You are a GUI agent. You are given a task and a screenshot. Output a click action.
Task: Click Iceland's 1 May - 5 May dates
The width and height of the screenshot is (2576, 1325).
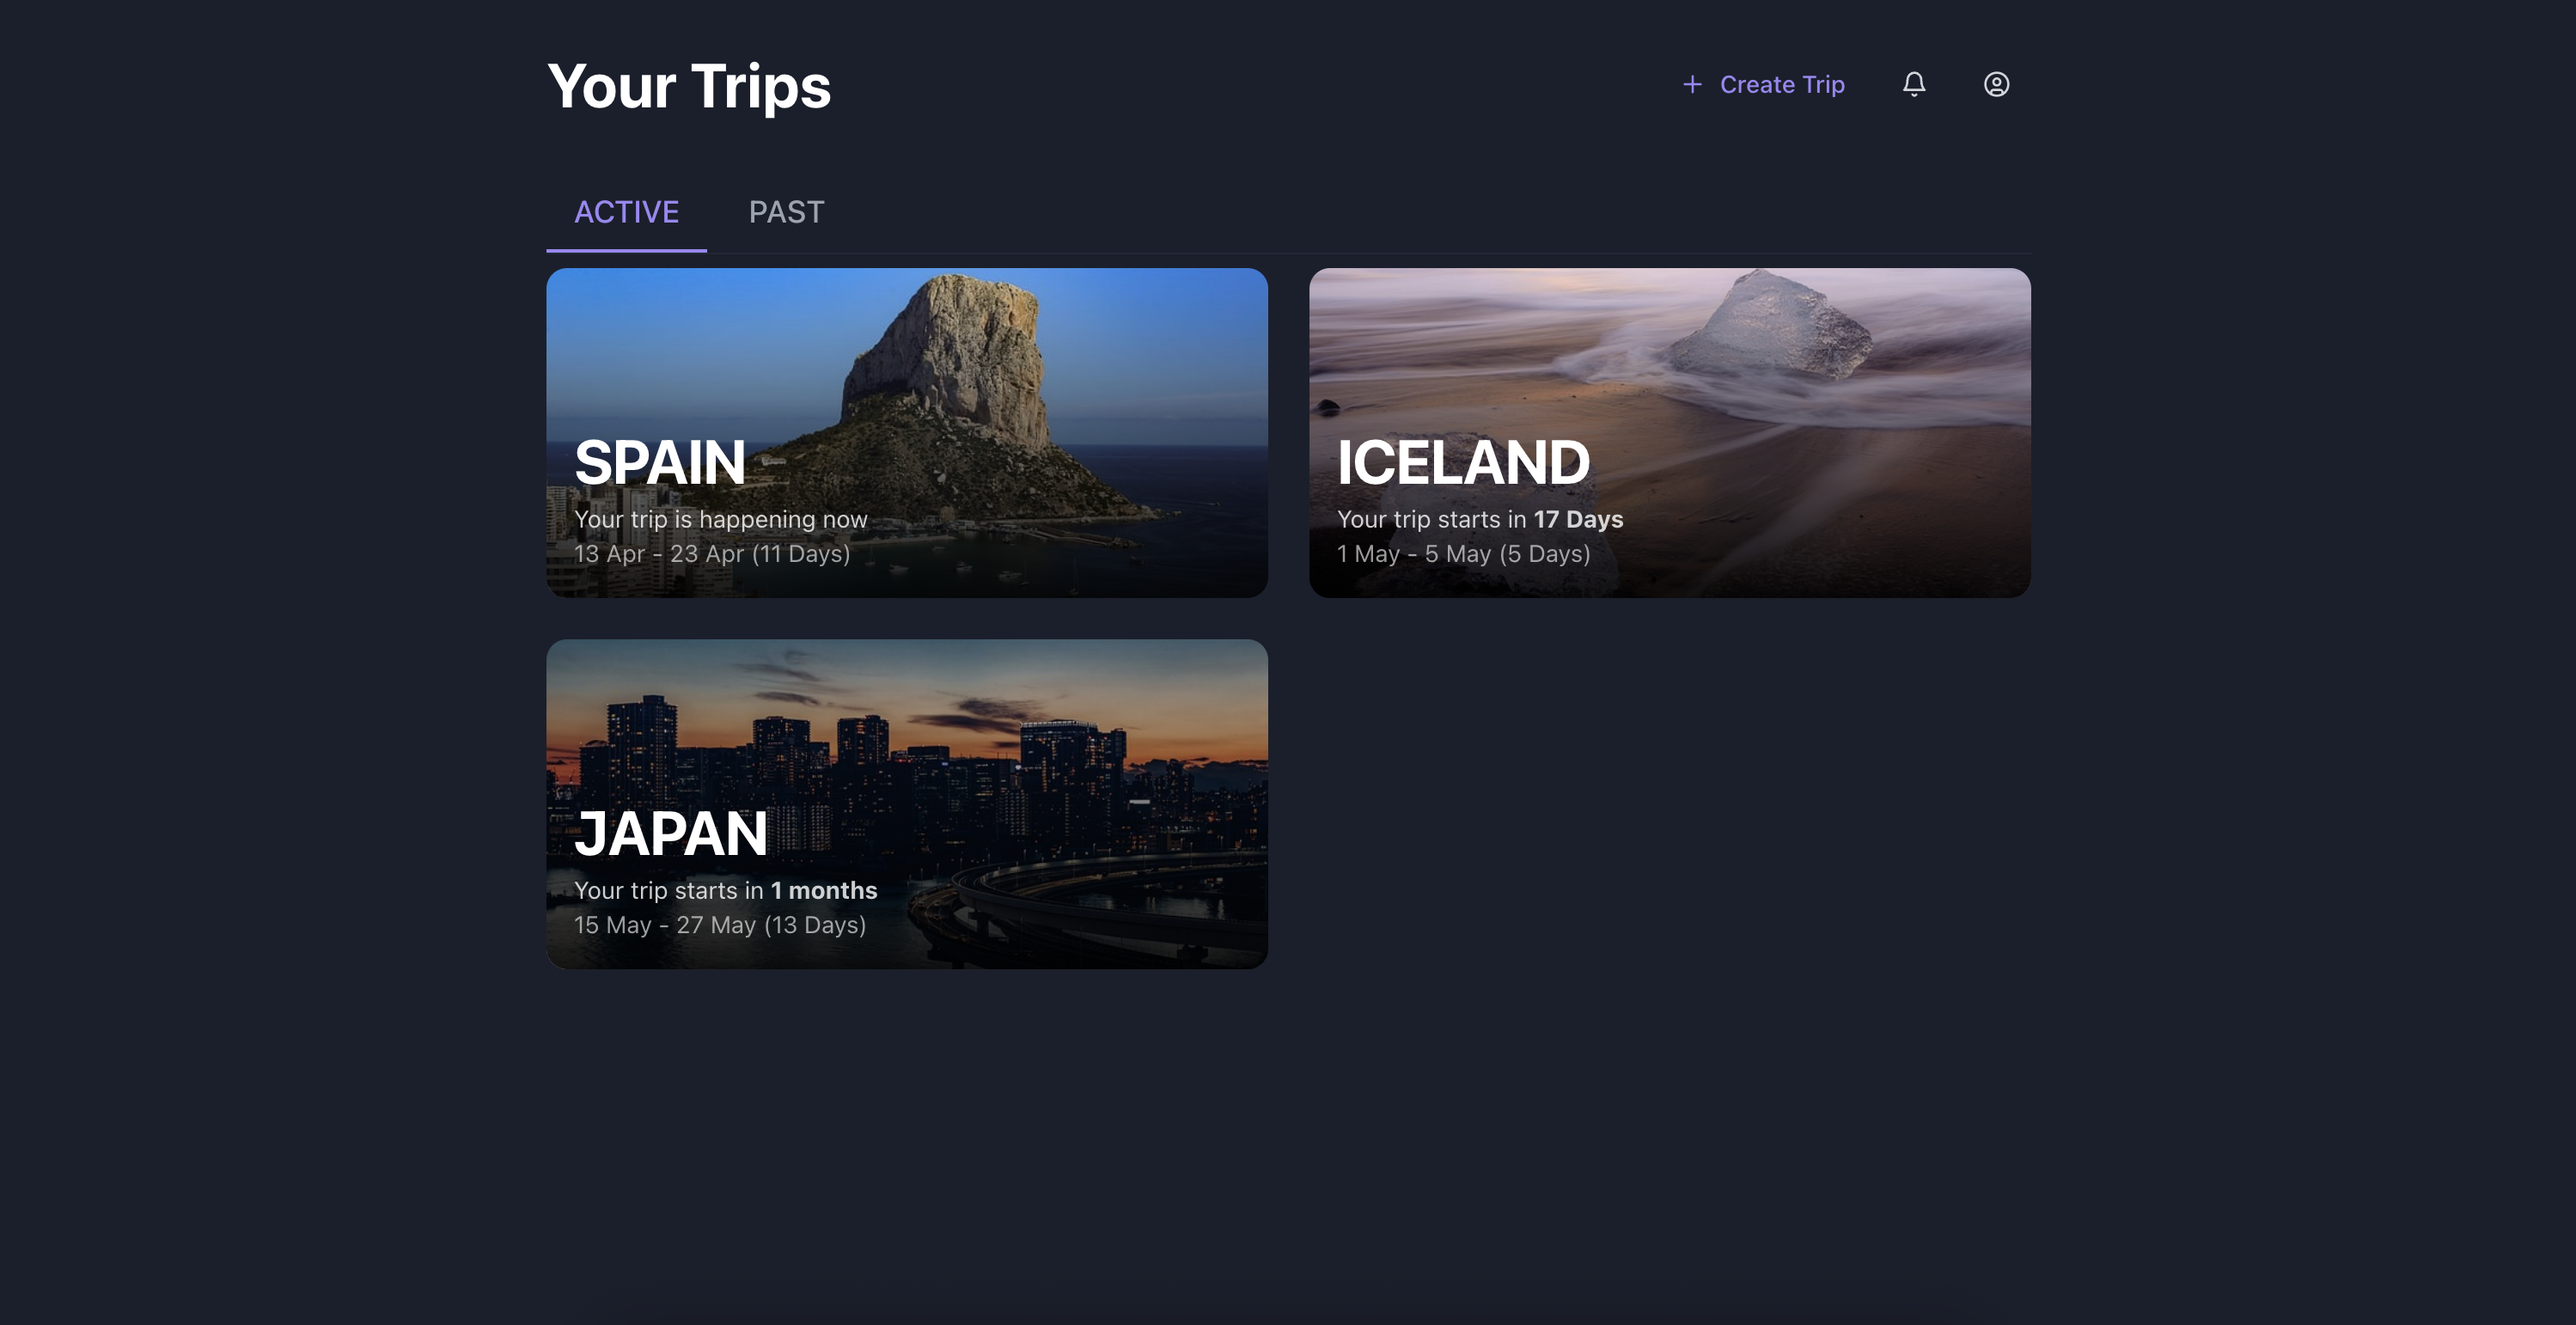[1463, 554]
